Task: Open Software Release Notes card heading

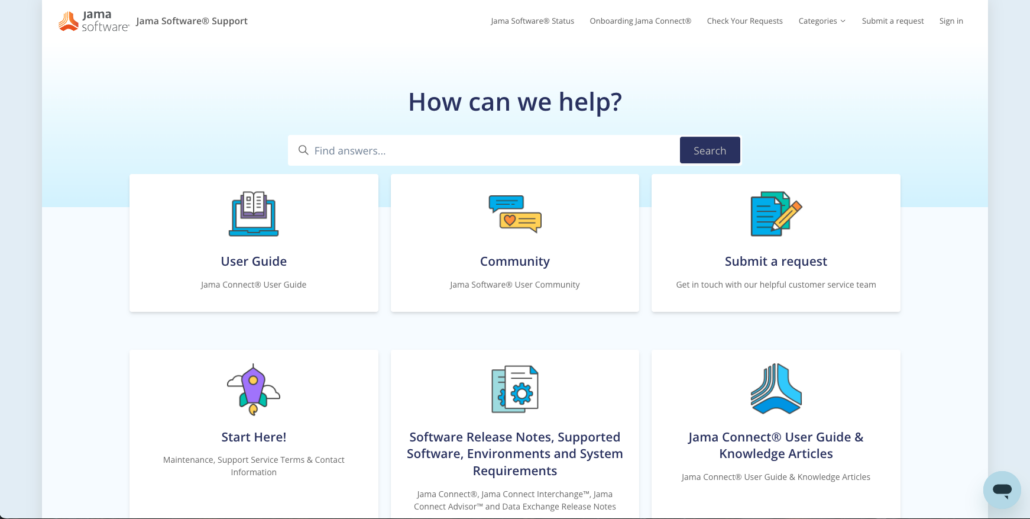Action: point(515,454)
